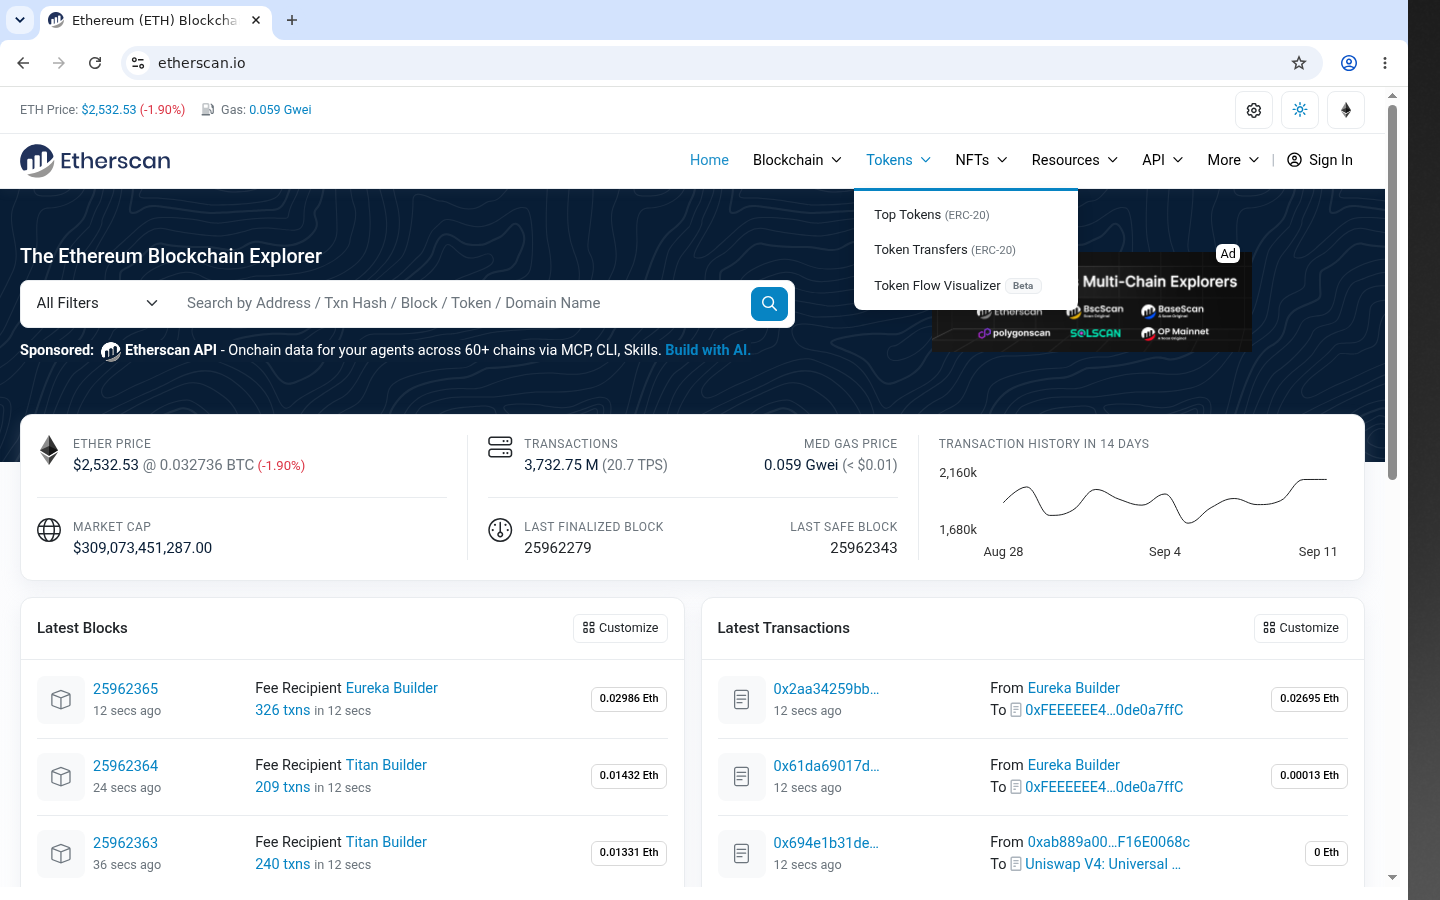The width and height of the screenshot is (1440, 900).
Task: Customize the Latest Blocks panel
Action: click(621, 628)
